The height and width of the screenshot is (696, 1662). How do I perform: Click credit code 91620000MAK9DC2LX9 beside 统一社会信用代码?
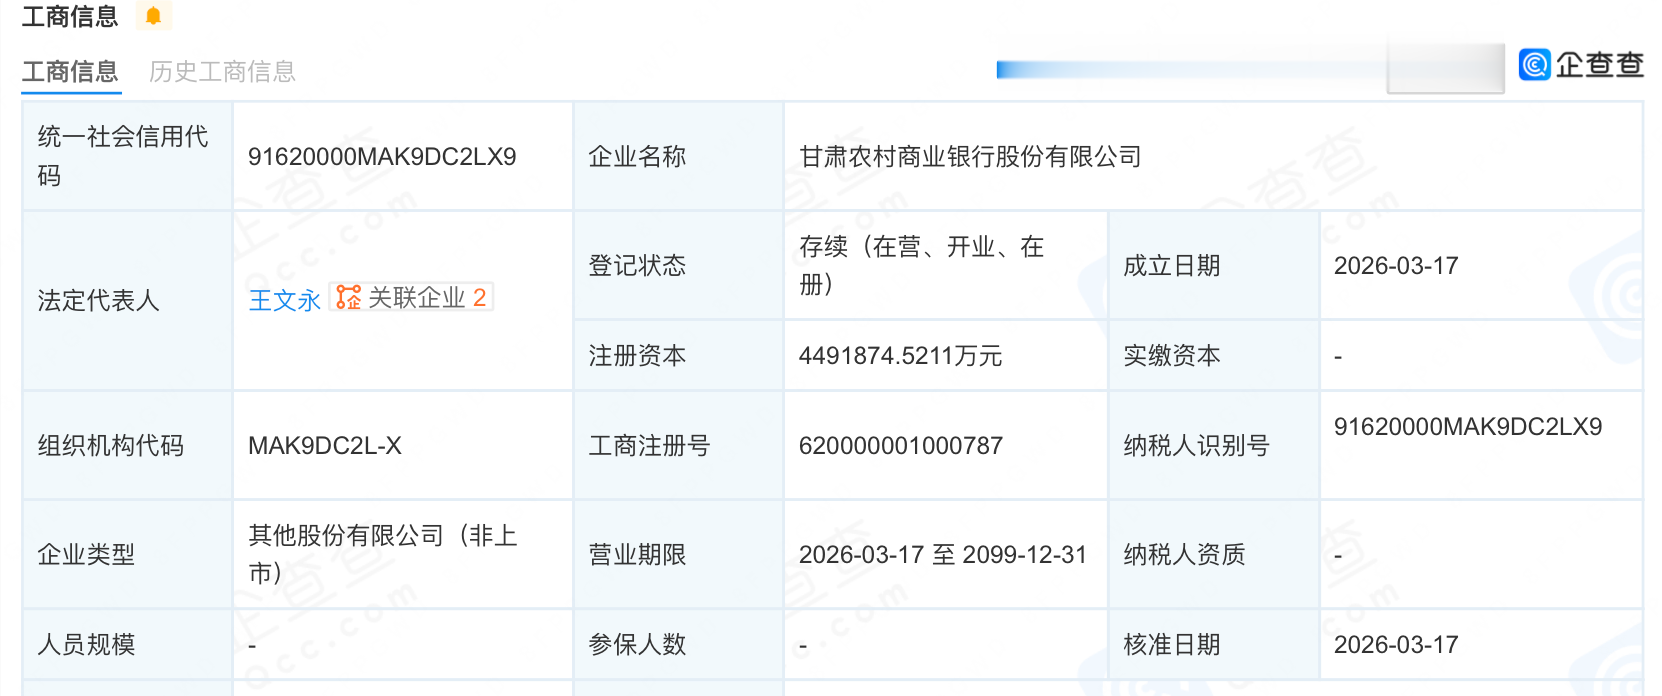(382, 157)
